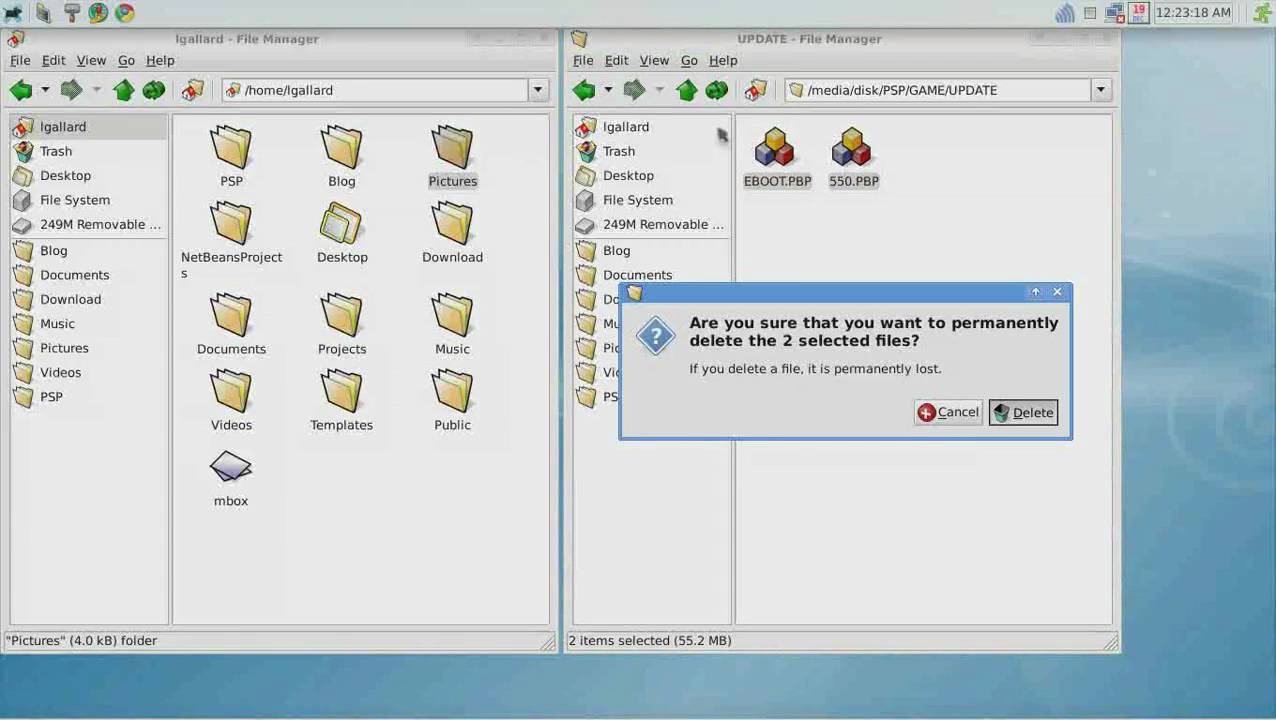Select the 550.PBP file icon
1276x720 pixels.
853,148
